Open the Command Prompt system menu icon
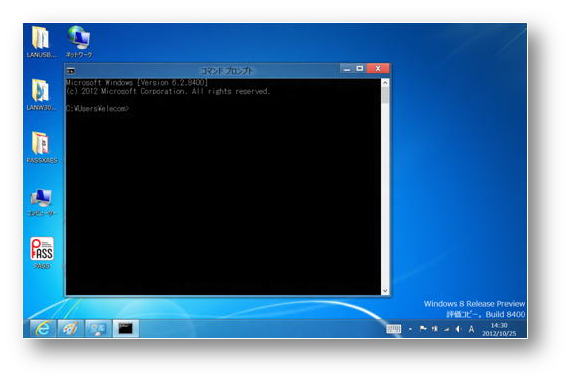 coord(71,71)
